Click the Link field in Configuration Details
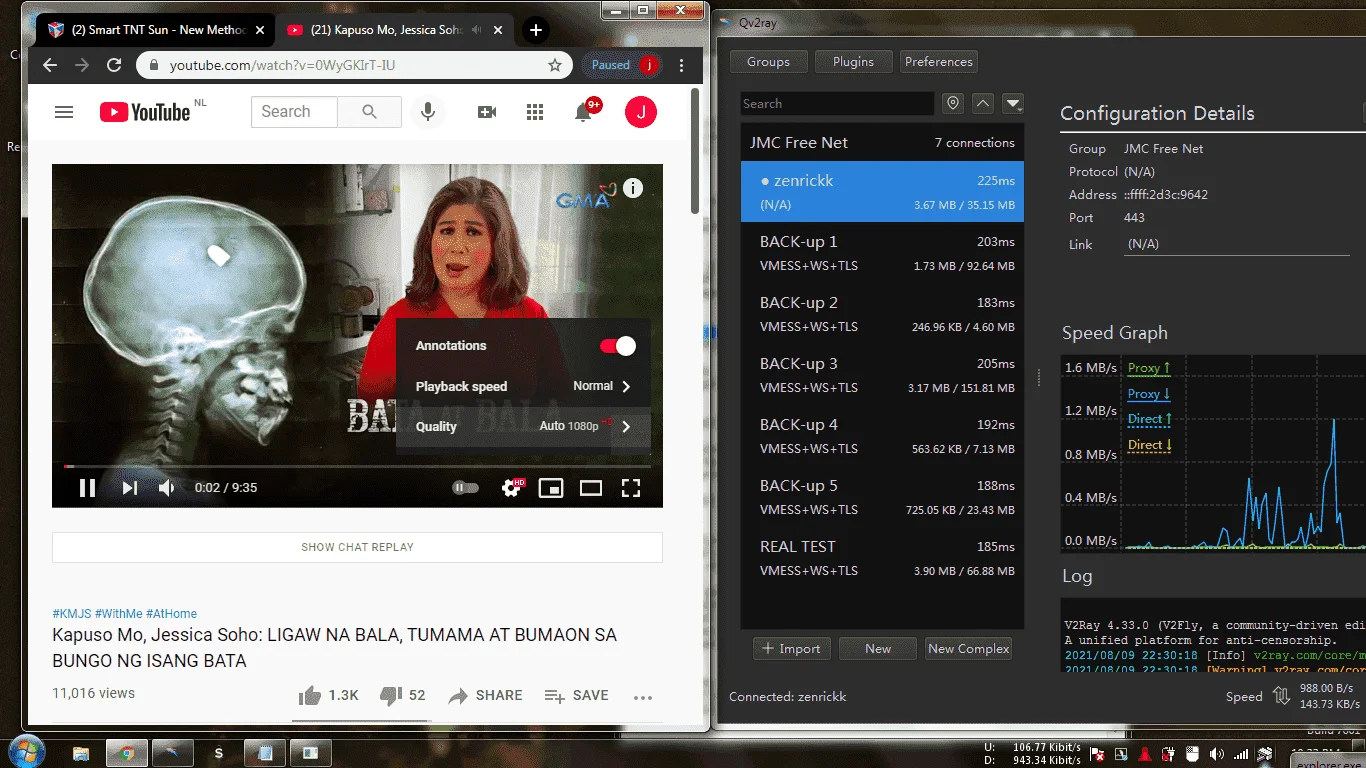 coord(1237,244)
